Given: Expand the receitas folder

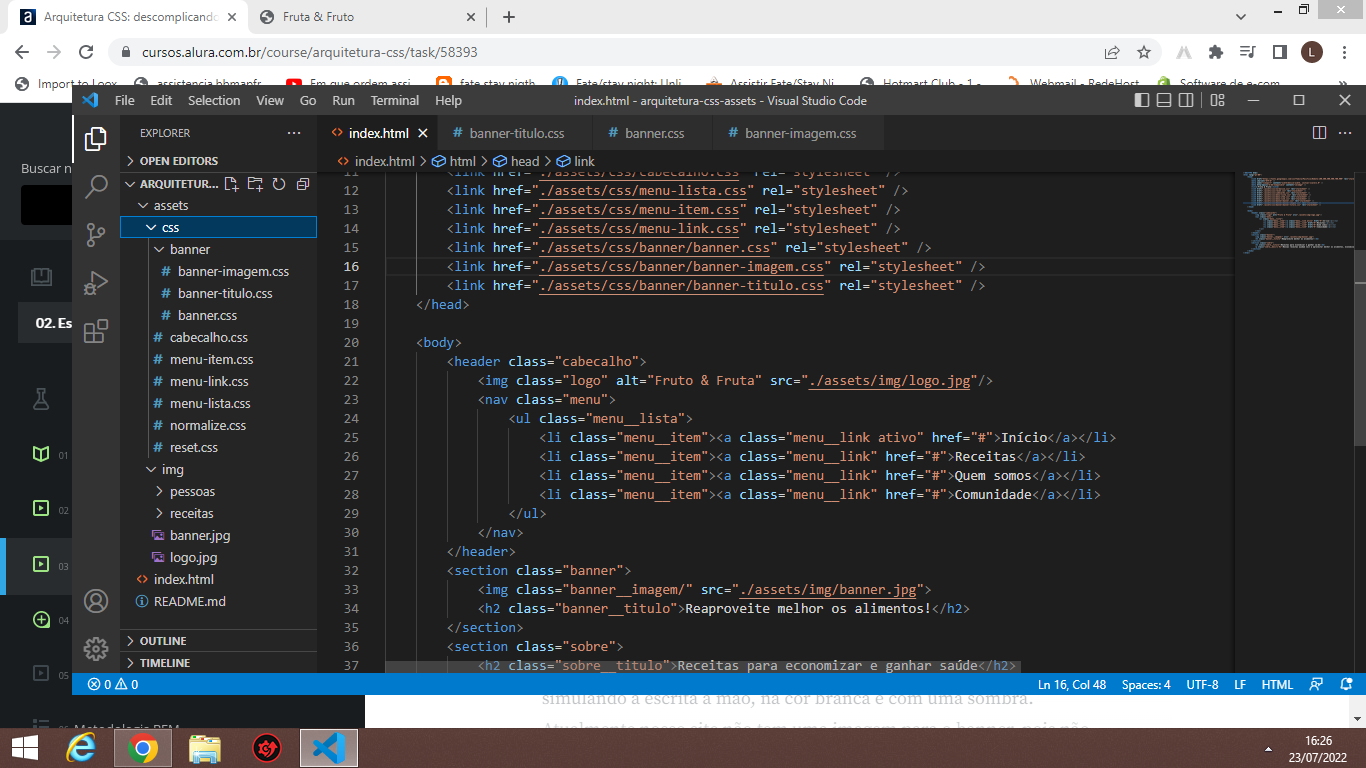Looking at the screenshot, I should [218, 513].
